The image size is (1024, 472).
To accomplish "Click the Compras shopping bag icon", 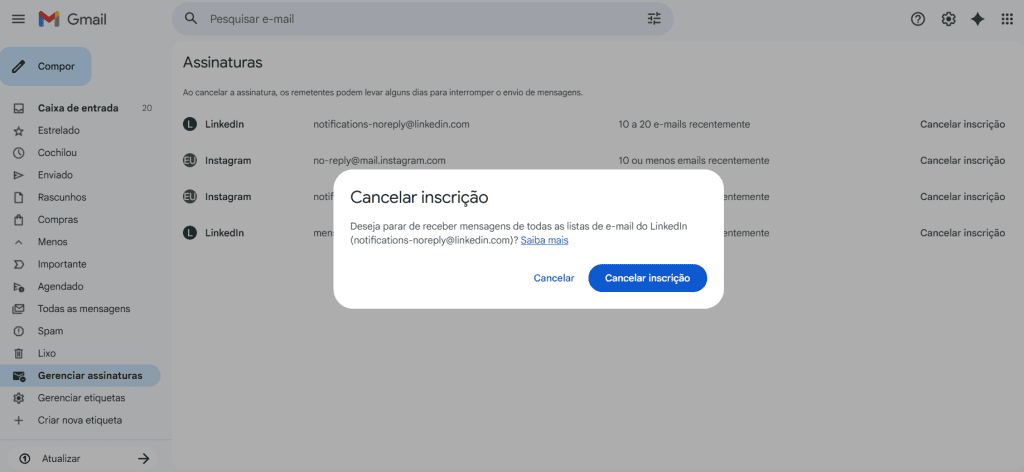I will pyautogui.click(x=19, y=219).
